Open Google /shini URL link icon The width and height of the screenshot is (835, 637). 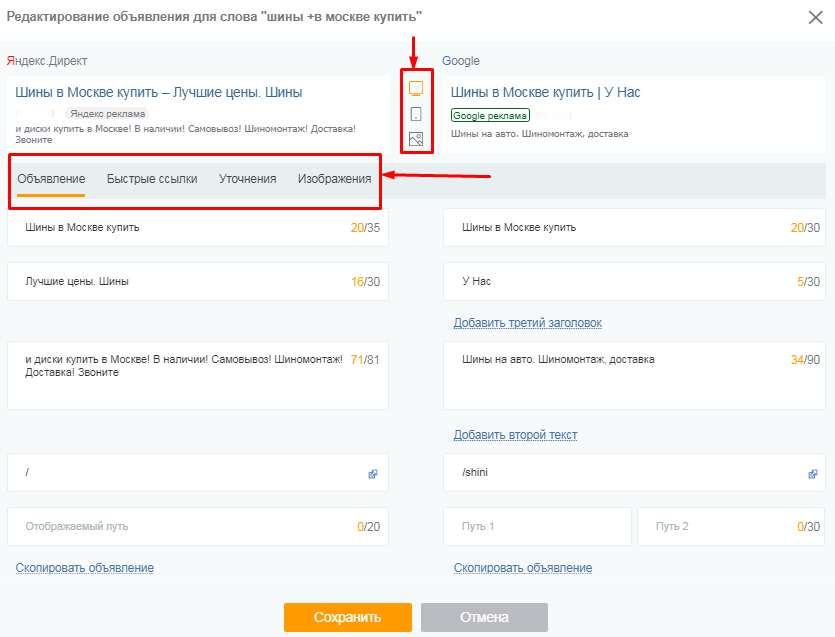point(813,473)
